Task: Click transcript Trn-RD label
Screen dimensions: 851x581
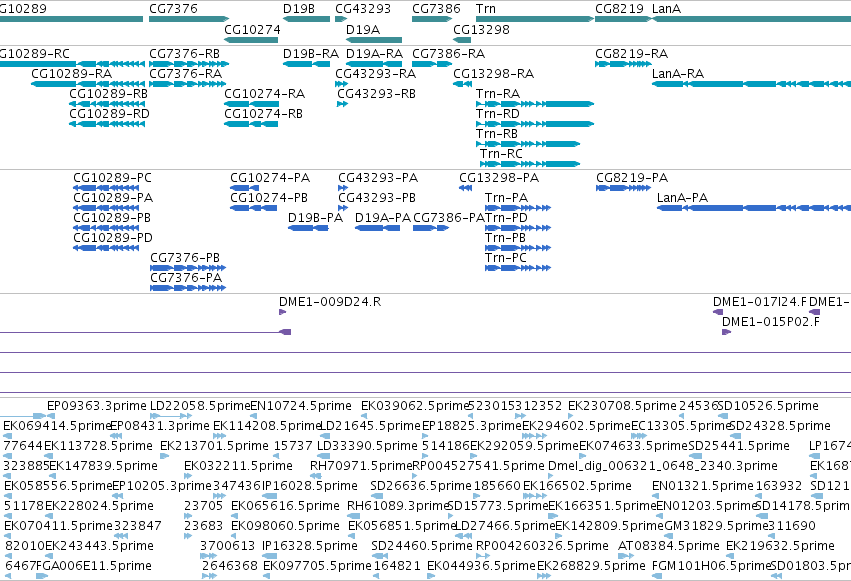Action: coord(498,114)
